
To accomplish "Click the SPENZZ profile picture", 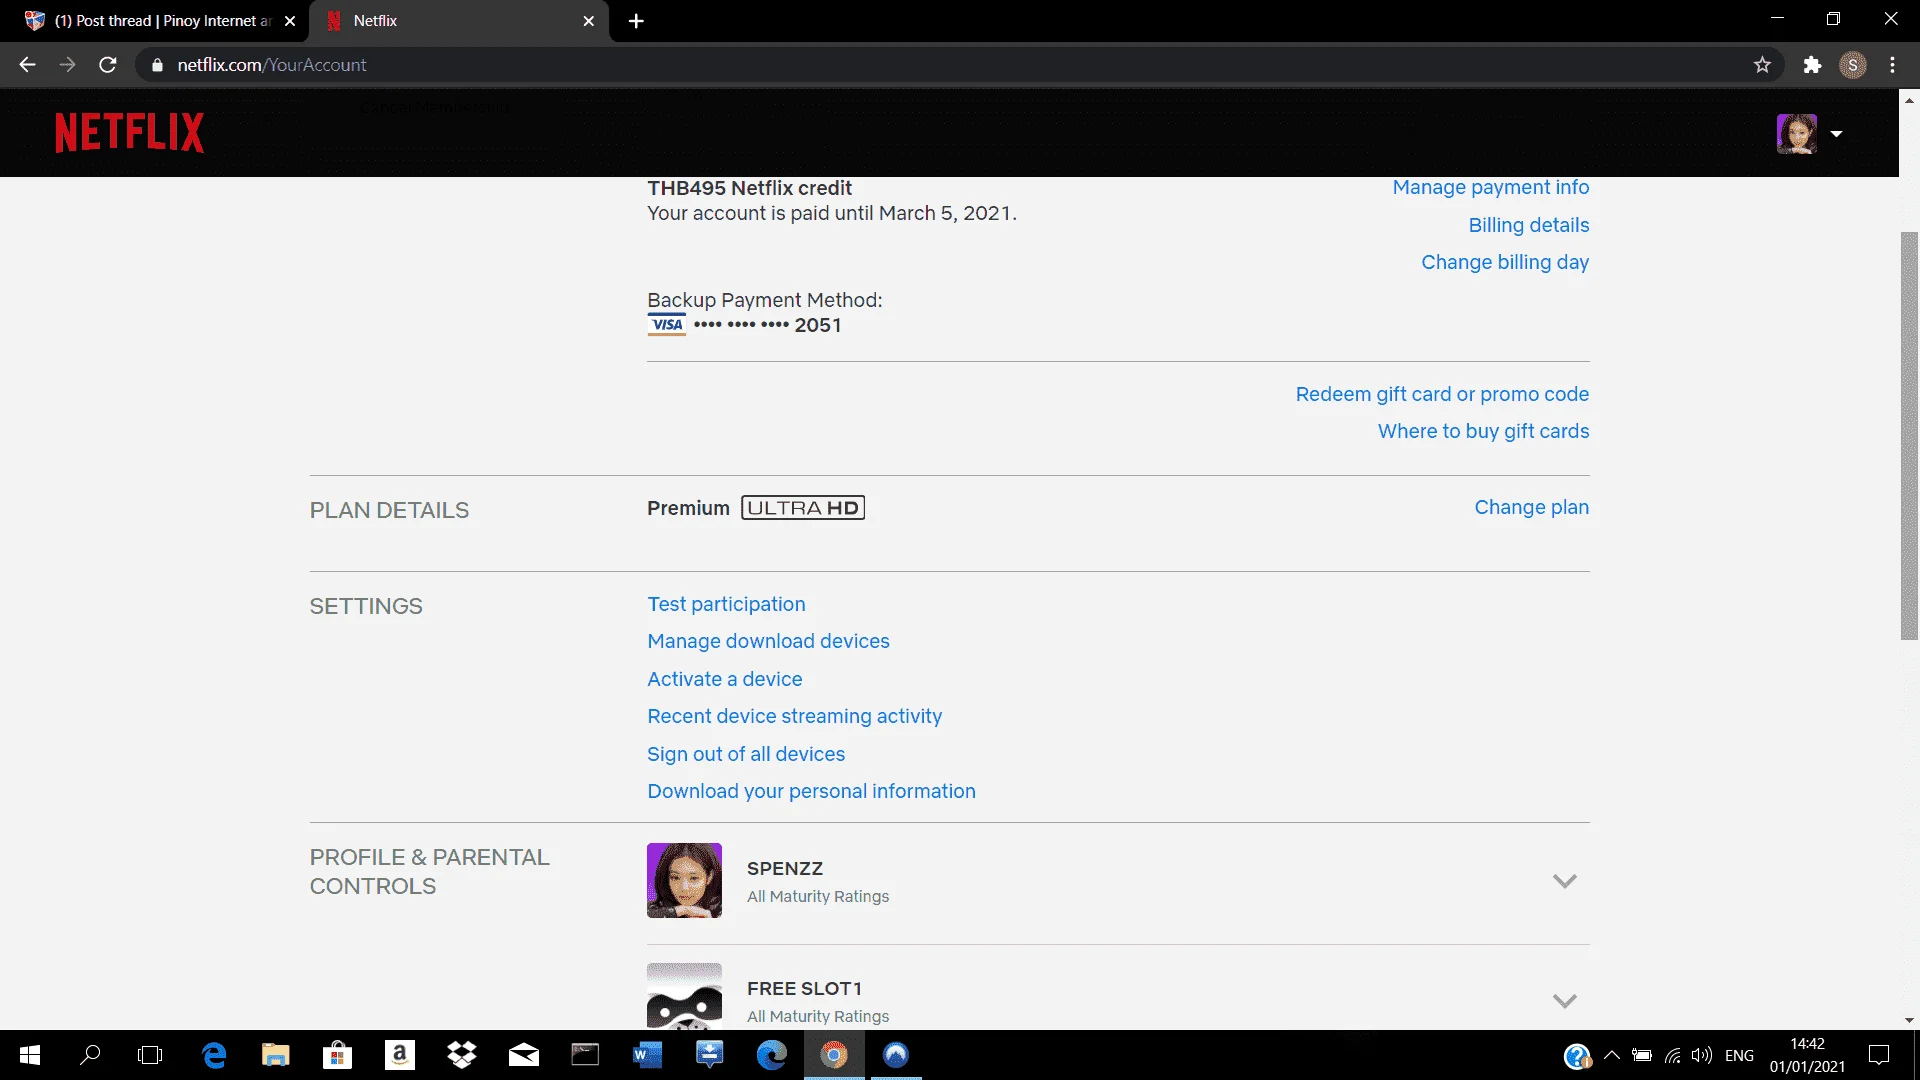I will click(684, 880).
